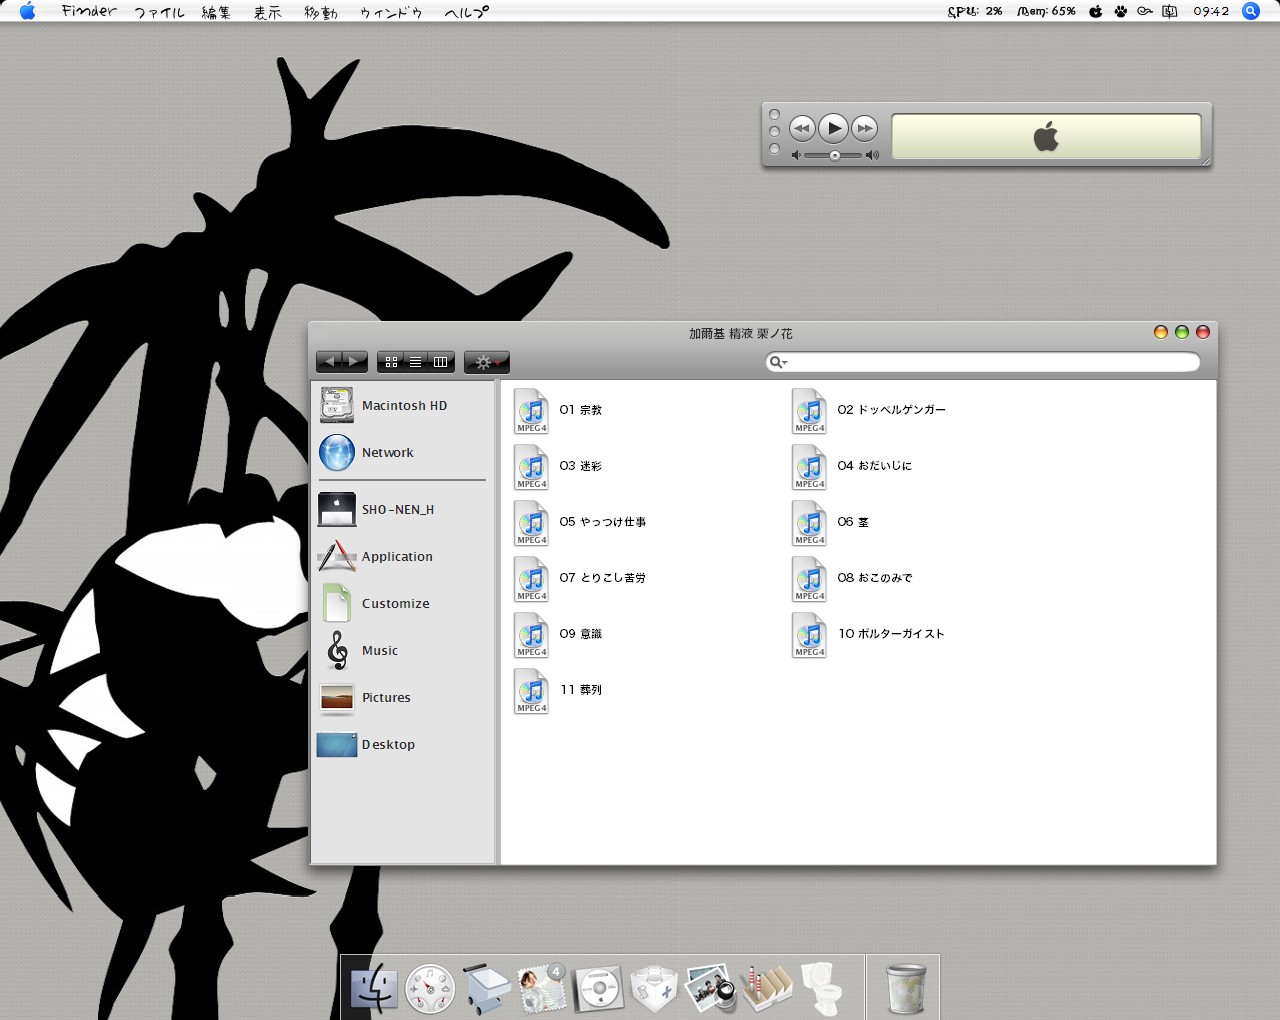Open Spotlight search in the menu bar

coord(1250,11)
